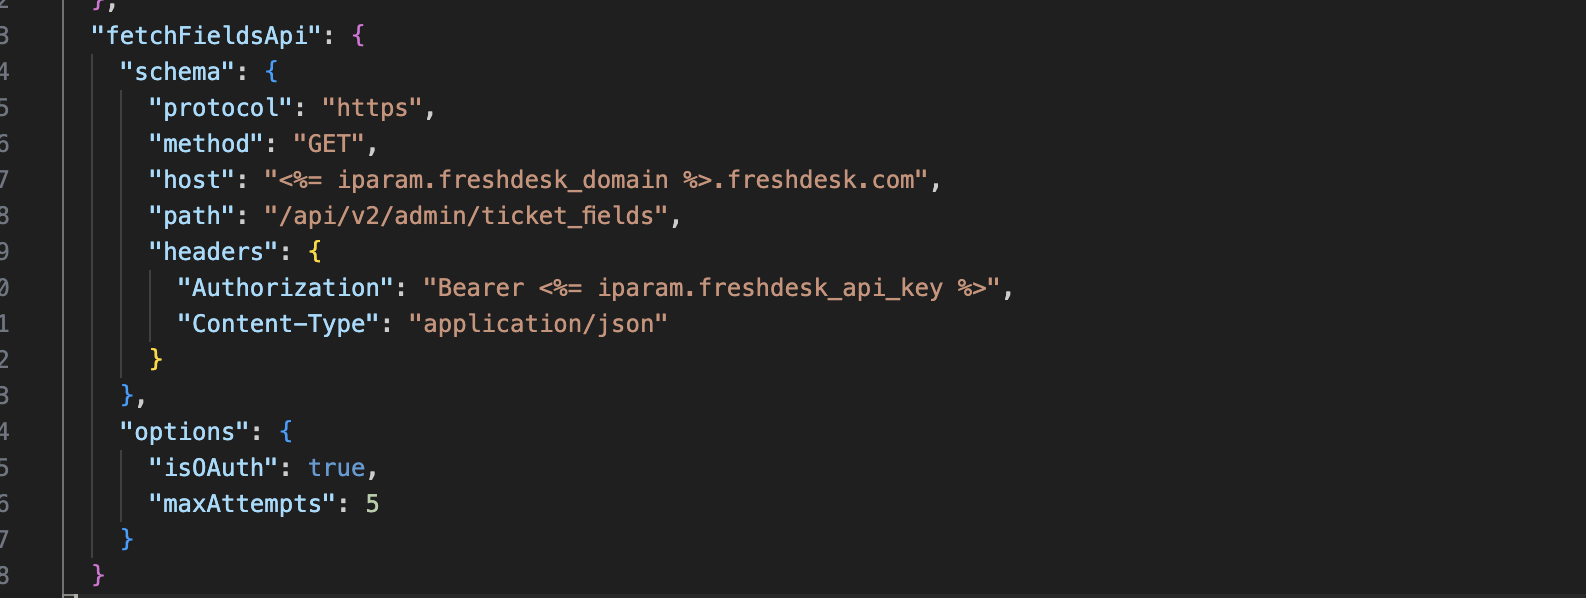Click the "fetchFieldsApi" key name
1586x598 pixels.
(206, 36)
